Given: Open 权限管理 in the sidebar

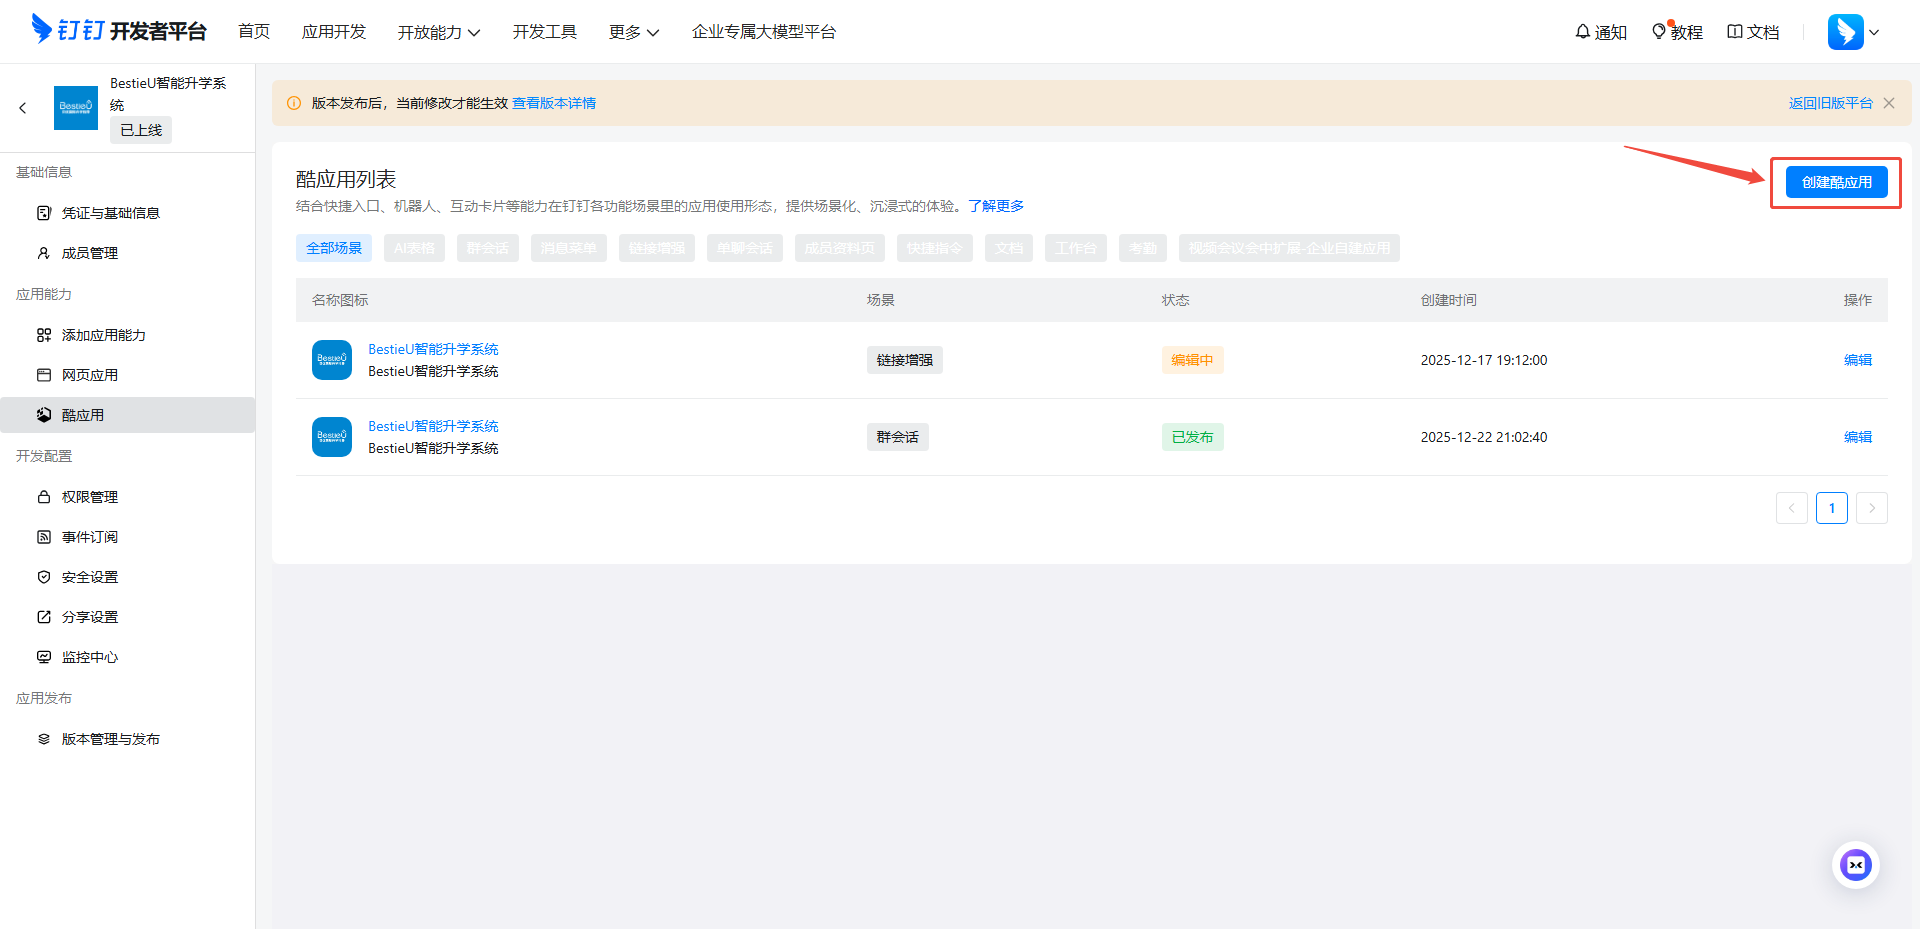Looking at the screenshot, I should (x=90, y=497).
